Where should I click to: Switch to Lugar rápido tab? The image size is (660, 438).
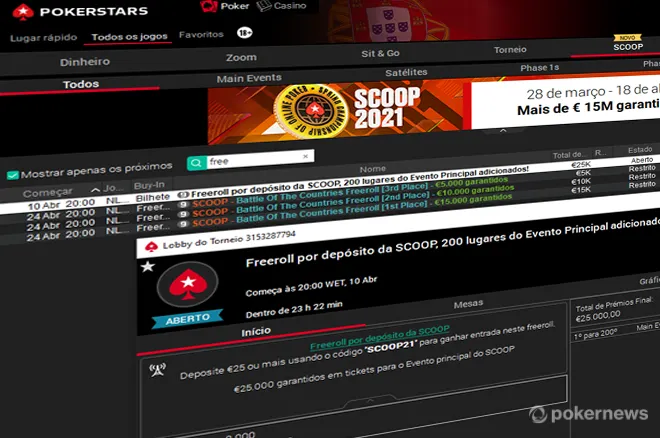[x=44, y=37]
